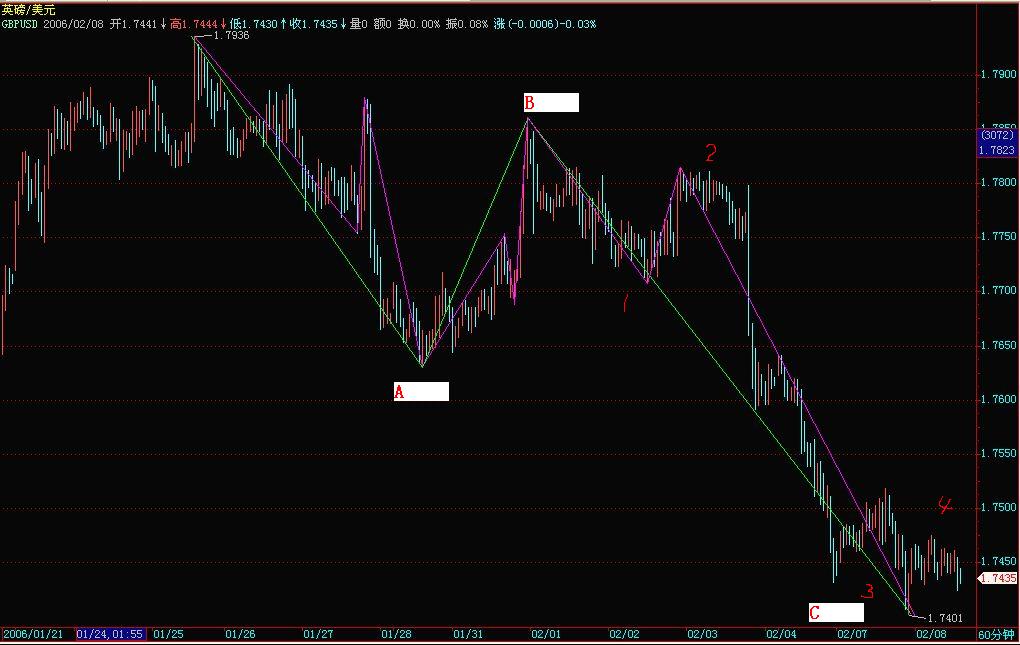Click the 1.7800 price axis label
1020x645 pixels.
coord(998,183)
